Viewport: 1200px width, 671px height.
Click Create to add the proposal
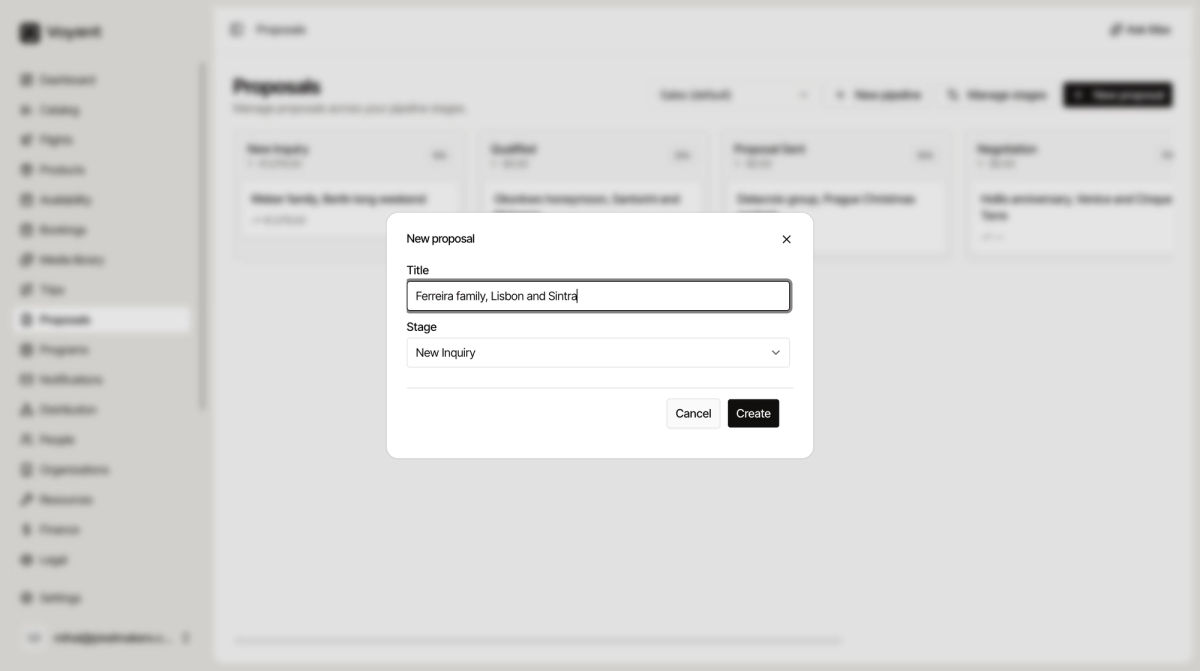(x=753, y=413)
